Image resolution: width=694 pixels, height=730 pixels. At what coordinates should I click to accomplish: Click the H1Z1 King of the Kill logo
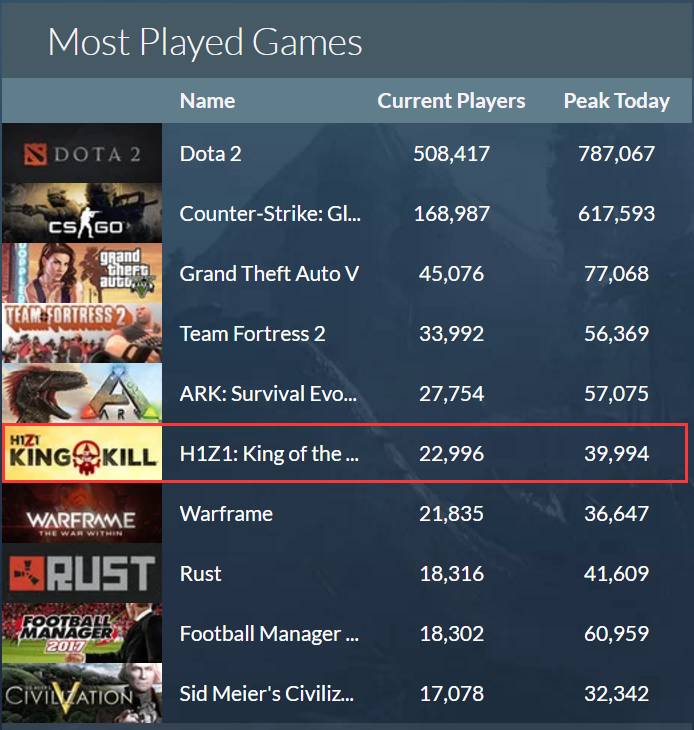(x=81, y=454)
